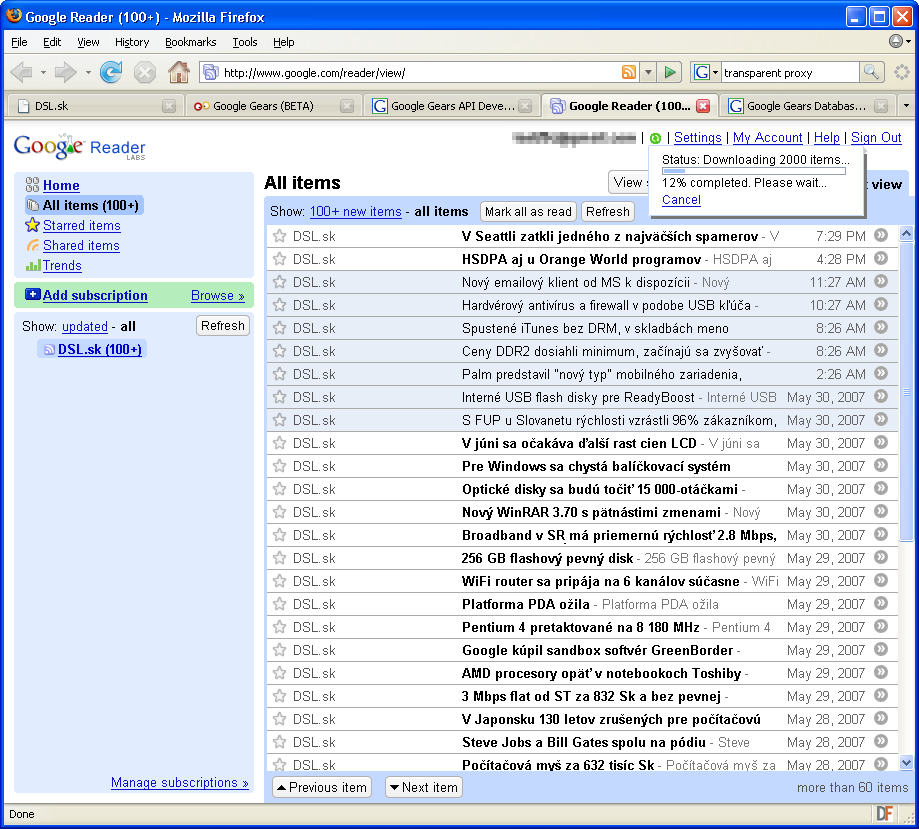Screen dimensions: 919x829
Task: Open original for 'V Seattli zatkli' via arrow icon
Action: pyautogui.click(x=880, y=236)
